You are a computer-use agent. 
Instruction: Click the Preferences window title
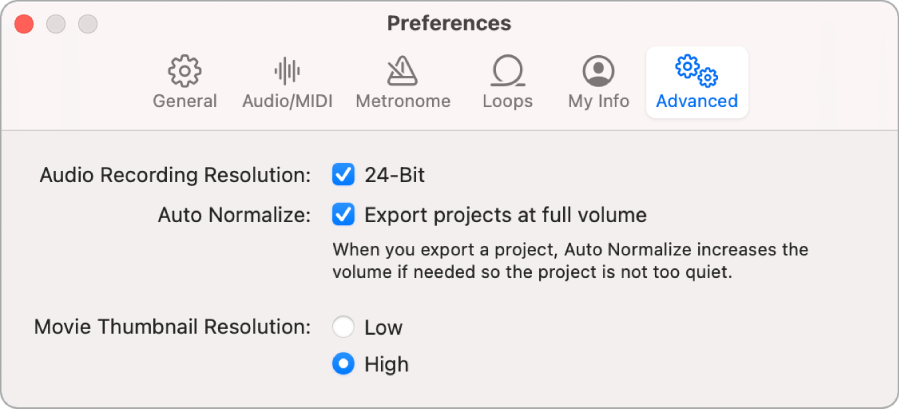click(449, 23)
